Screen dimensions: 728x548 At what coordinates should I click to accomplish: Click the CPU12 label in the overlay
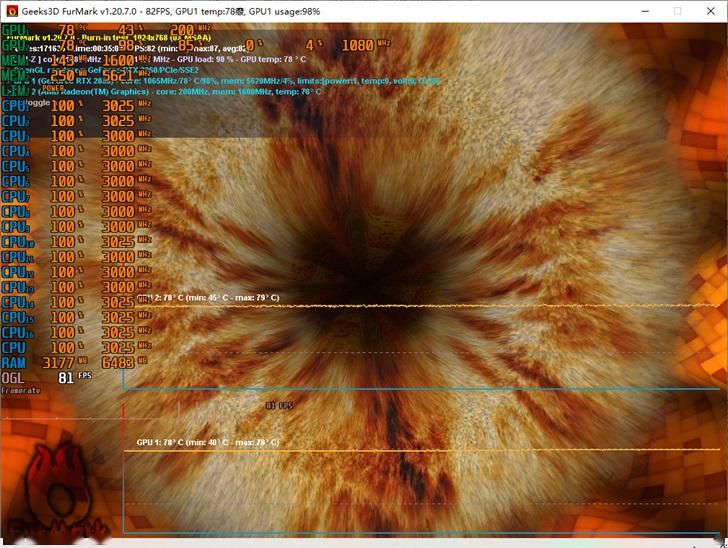pyautogui.click(x=17, y=272)
